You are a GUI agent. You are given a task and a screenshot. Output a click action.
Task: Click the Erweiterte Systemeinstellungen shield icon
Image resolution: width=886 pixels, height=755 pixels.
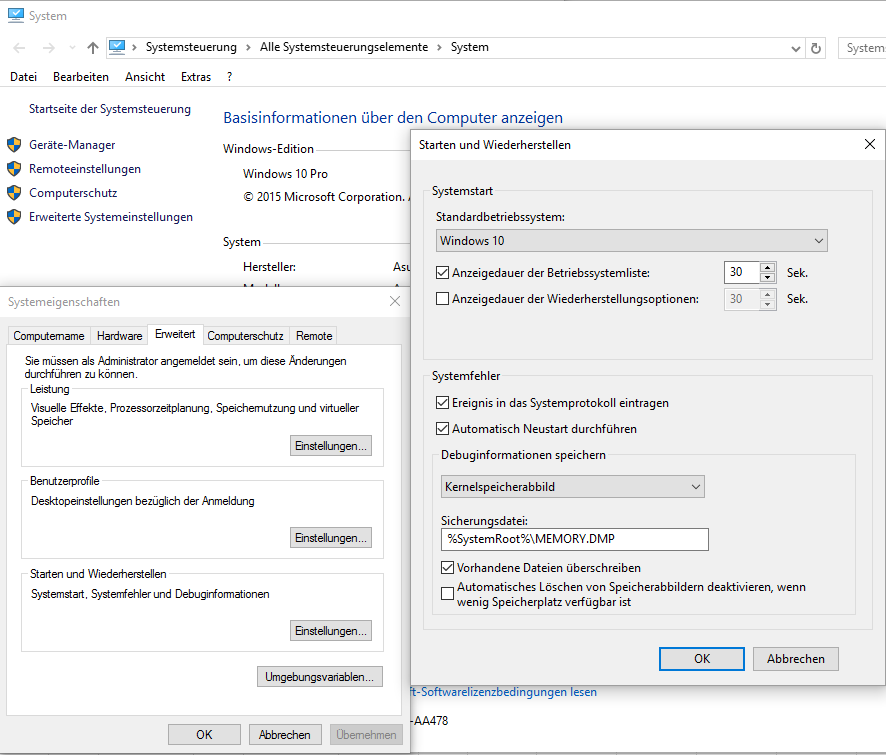[14, 217]
